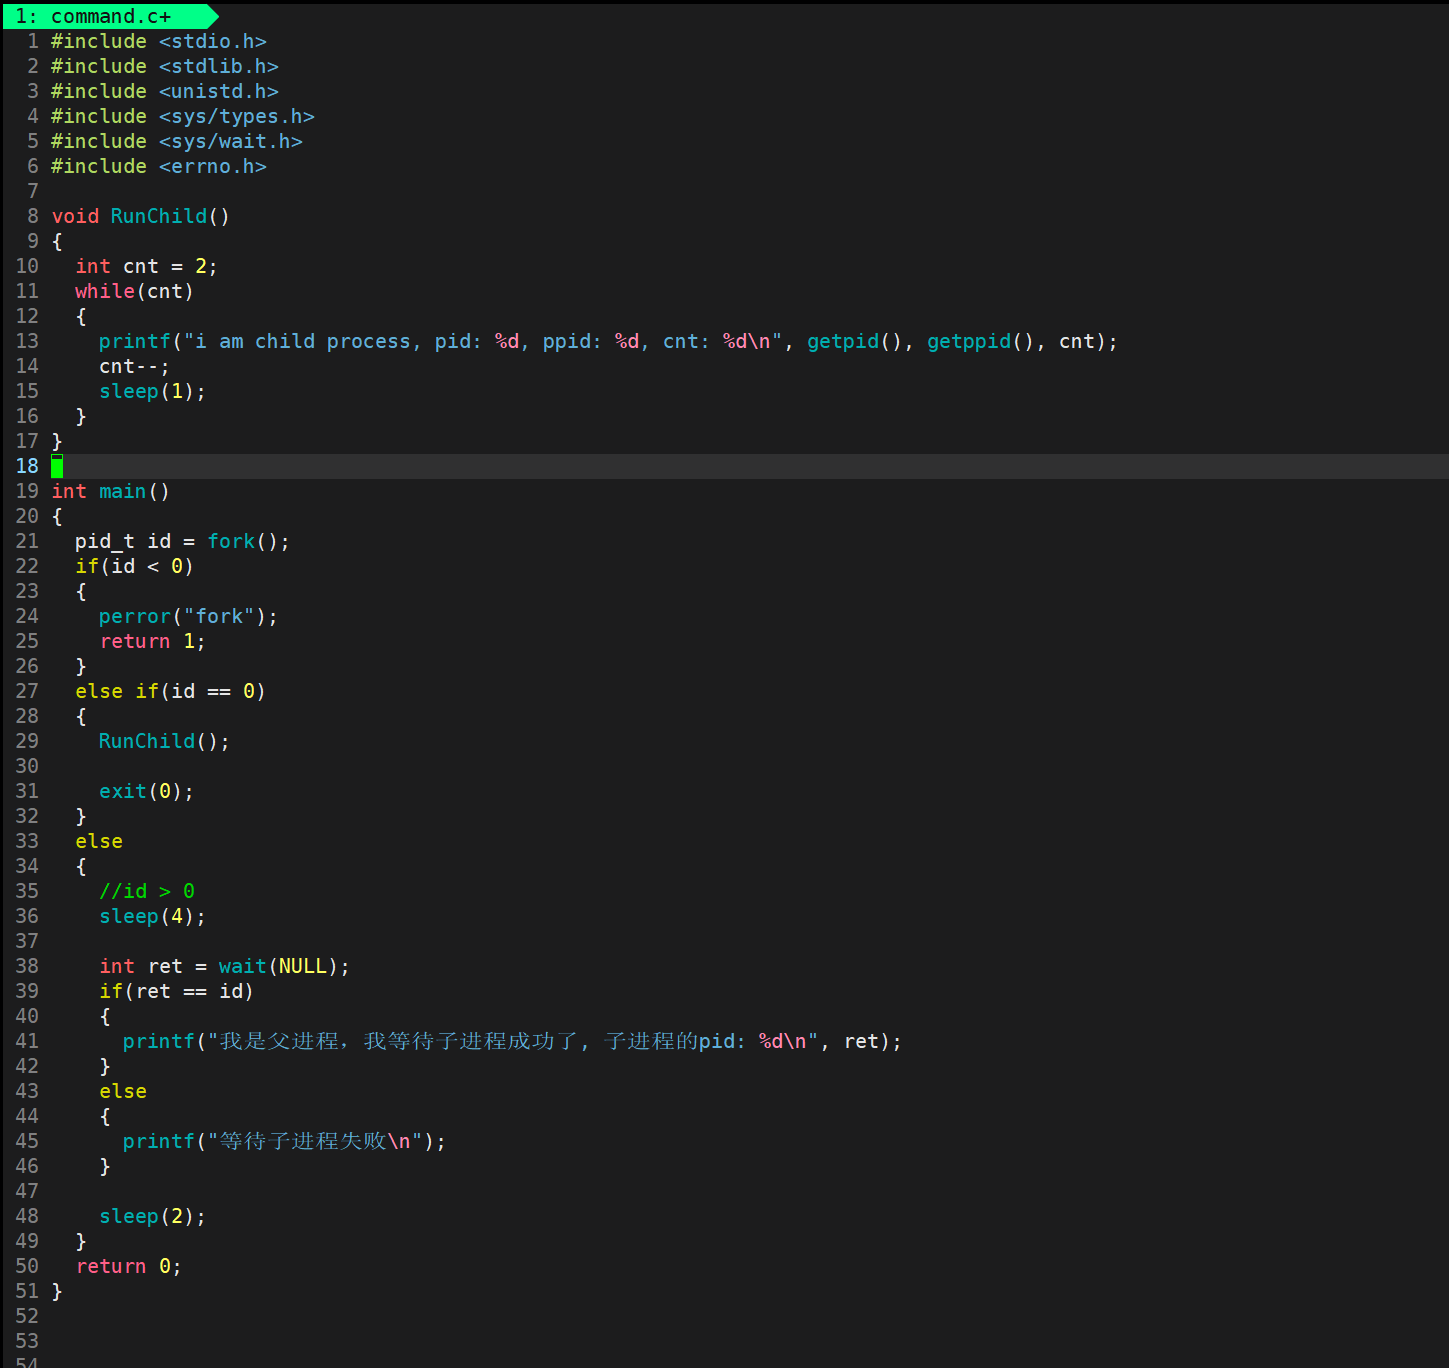Click line number 51 in the gutter
The height and width of the screenshot is (1368, 1449).
tap(27, 1291)
